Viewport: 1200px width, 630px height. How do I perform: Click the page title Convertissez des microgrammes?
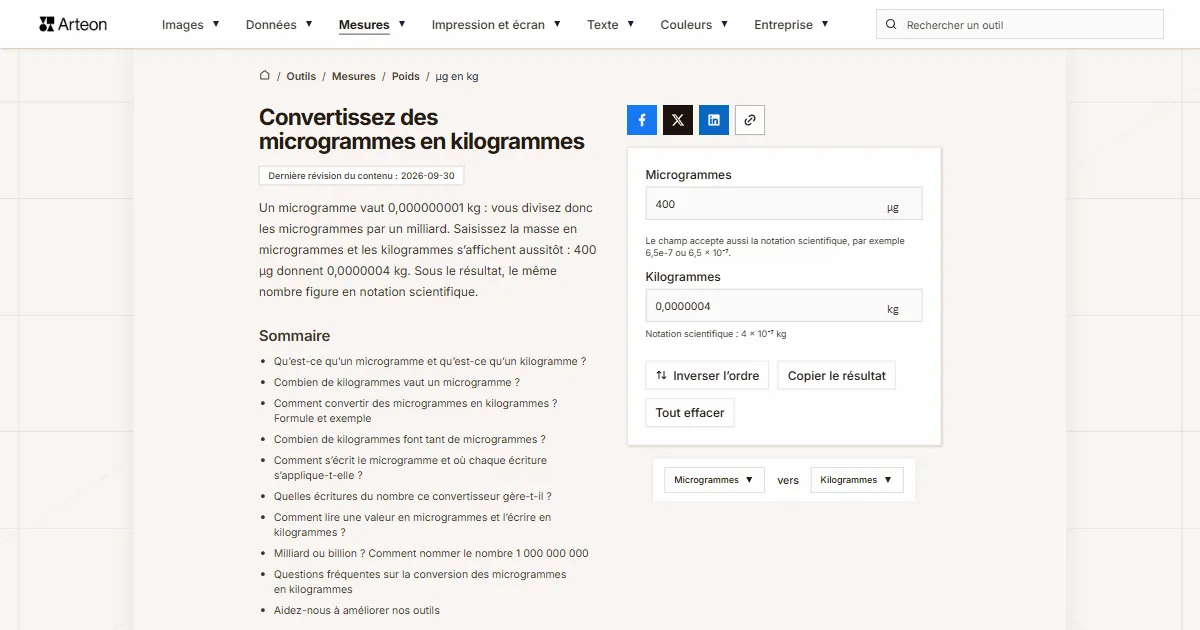pos(422,130)
